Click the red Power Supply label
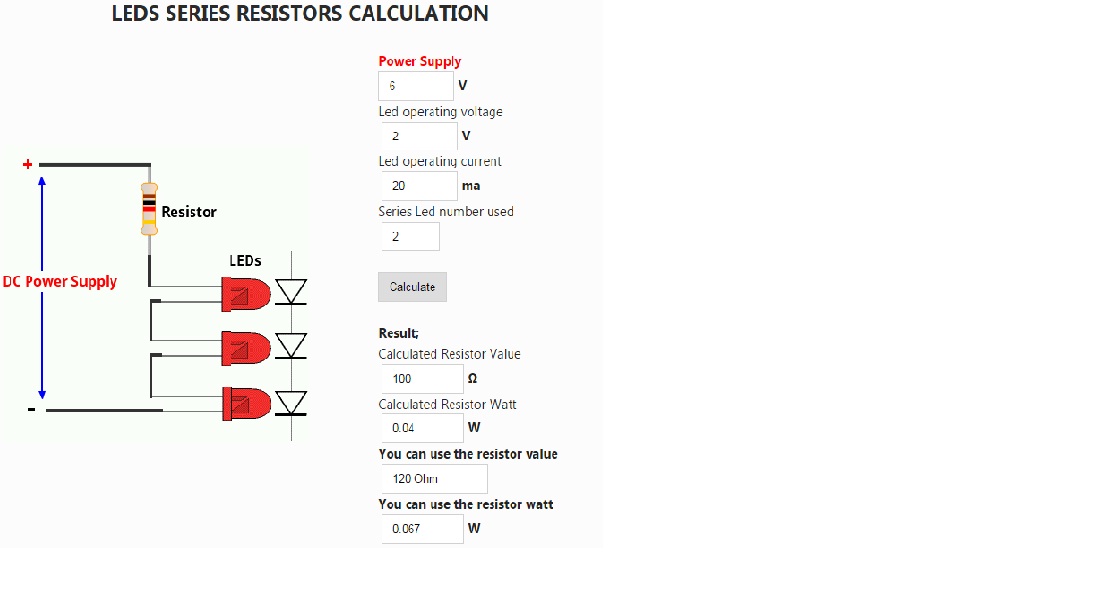The image size is (1093, 615). 420,61
